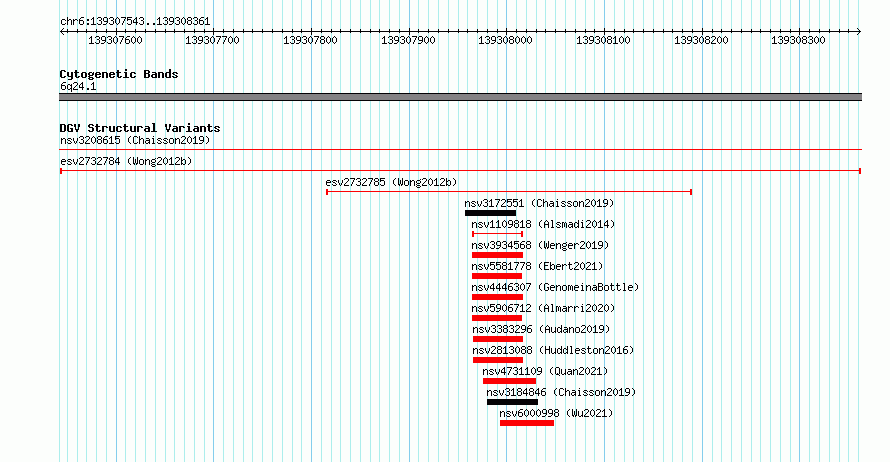Open nsv1109818 (Alsmadi2014) variant label
The width and height of the screenshot is (890, 462).
pyautogui.click(x=543, y=224)
